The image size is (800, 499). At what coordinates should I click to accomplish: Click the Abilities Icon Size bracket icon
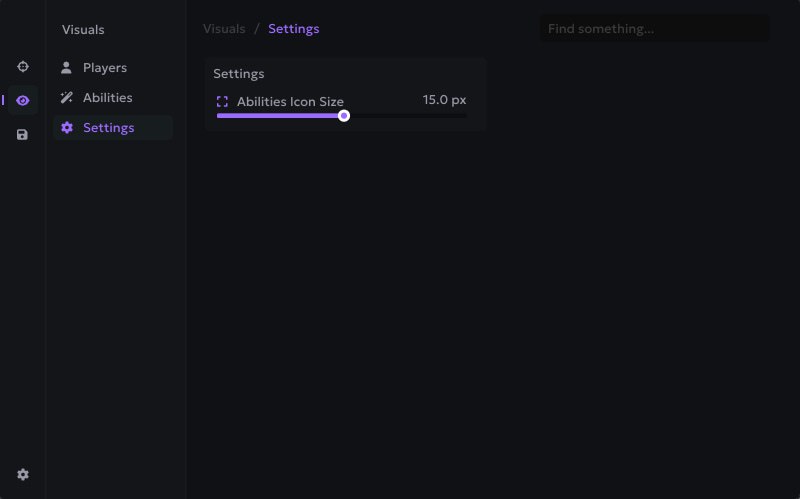point(223,102)
